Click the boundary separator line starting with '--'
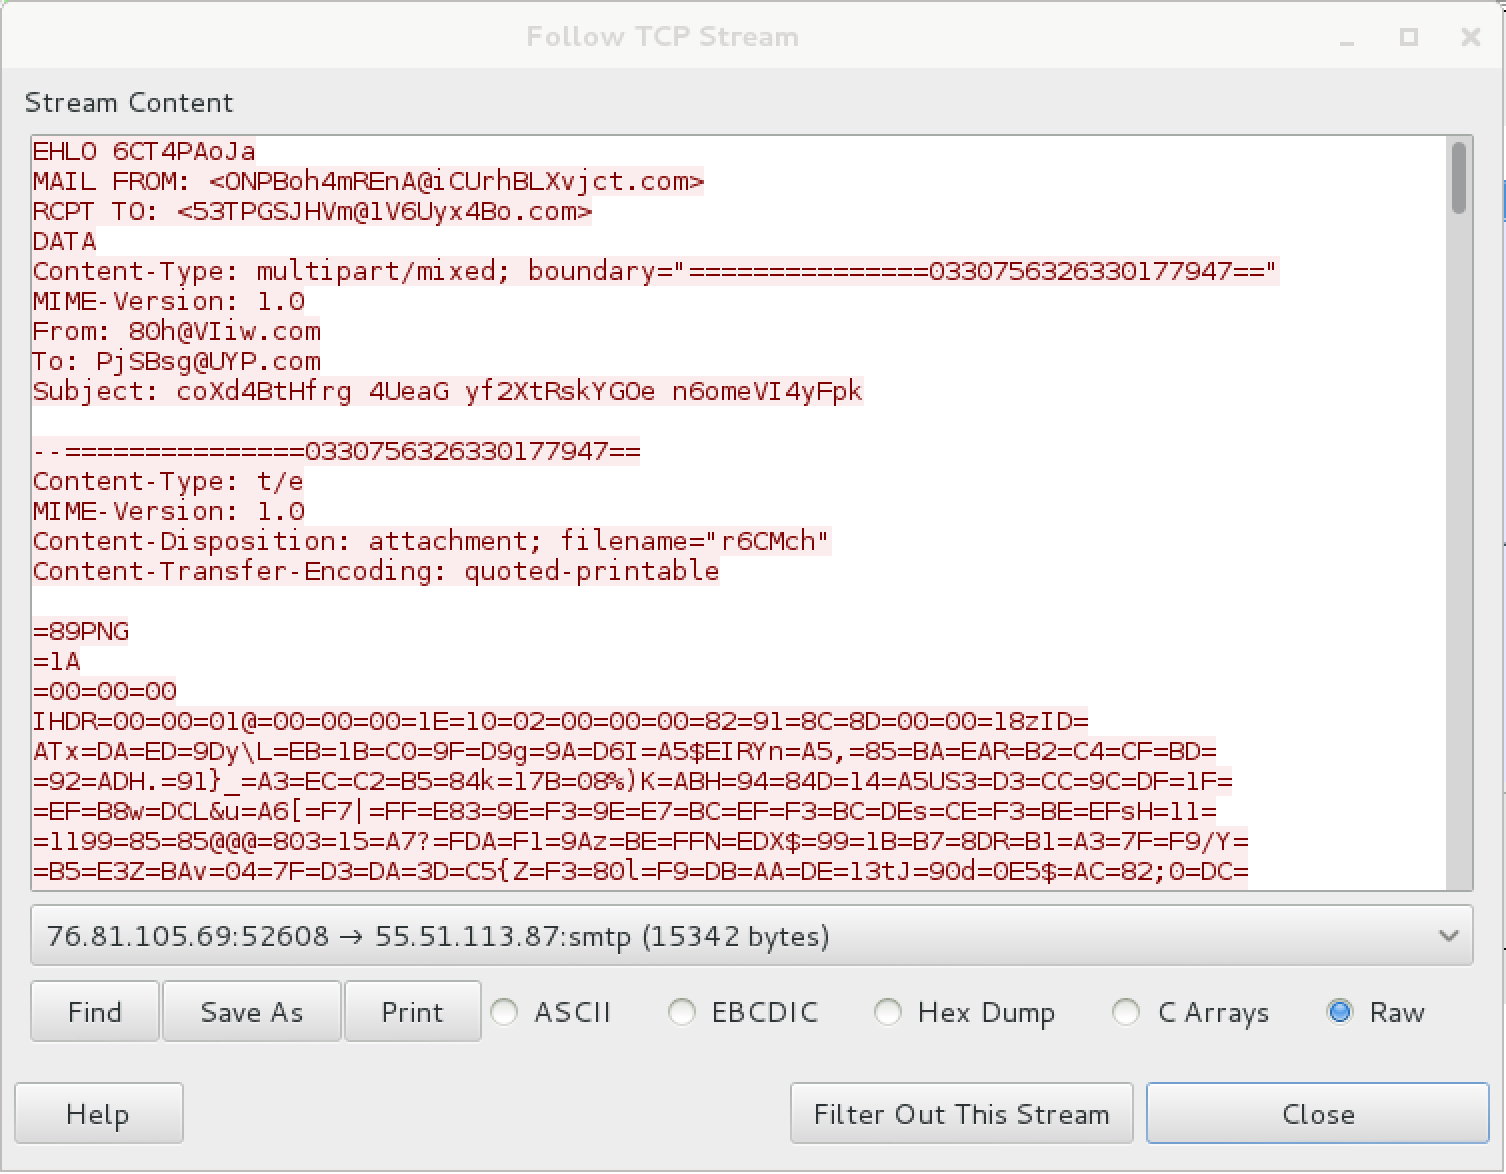Image resolution: width=1506 pixels, height=1174 pixels. tap(336, 451)
